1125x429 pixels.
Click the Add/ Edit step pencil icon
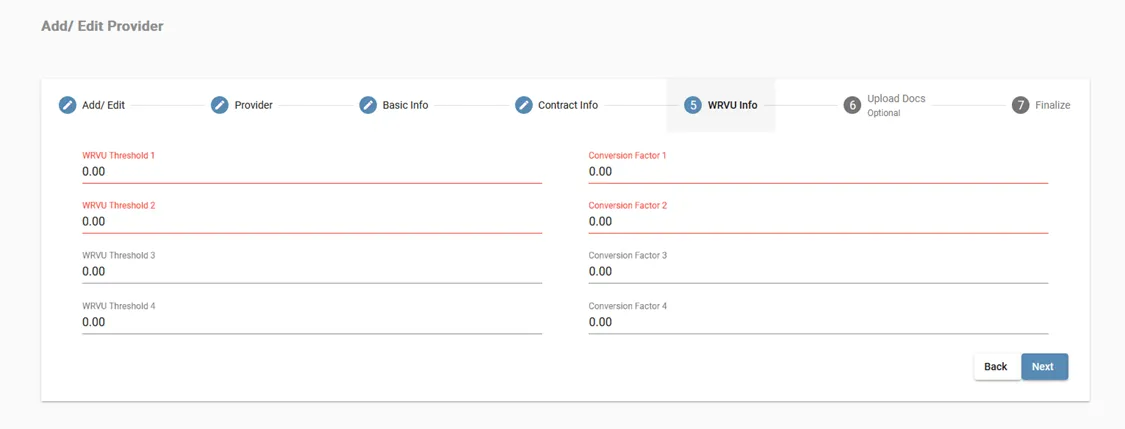(x=67, y=105)
